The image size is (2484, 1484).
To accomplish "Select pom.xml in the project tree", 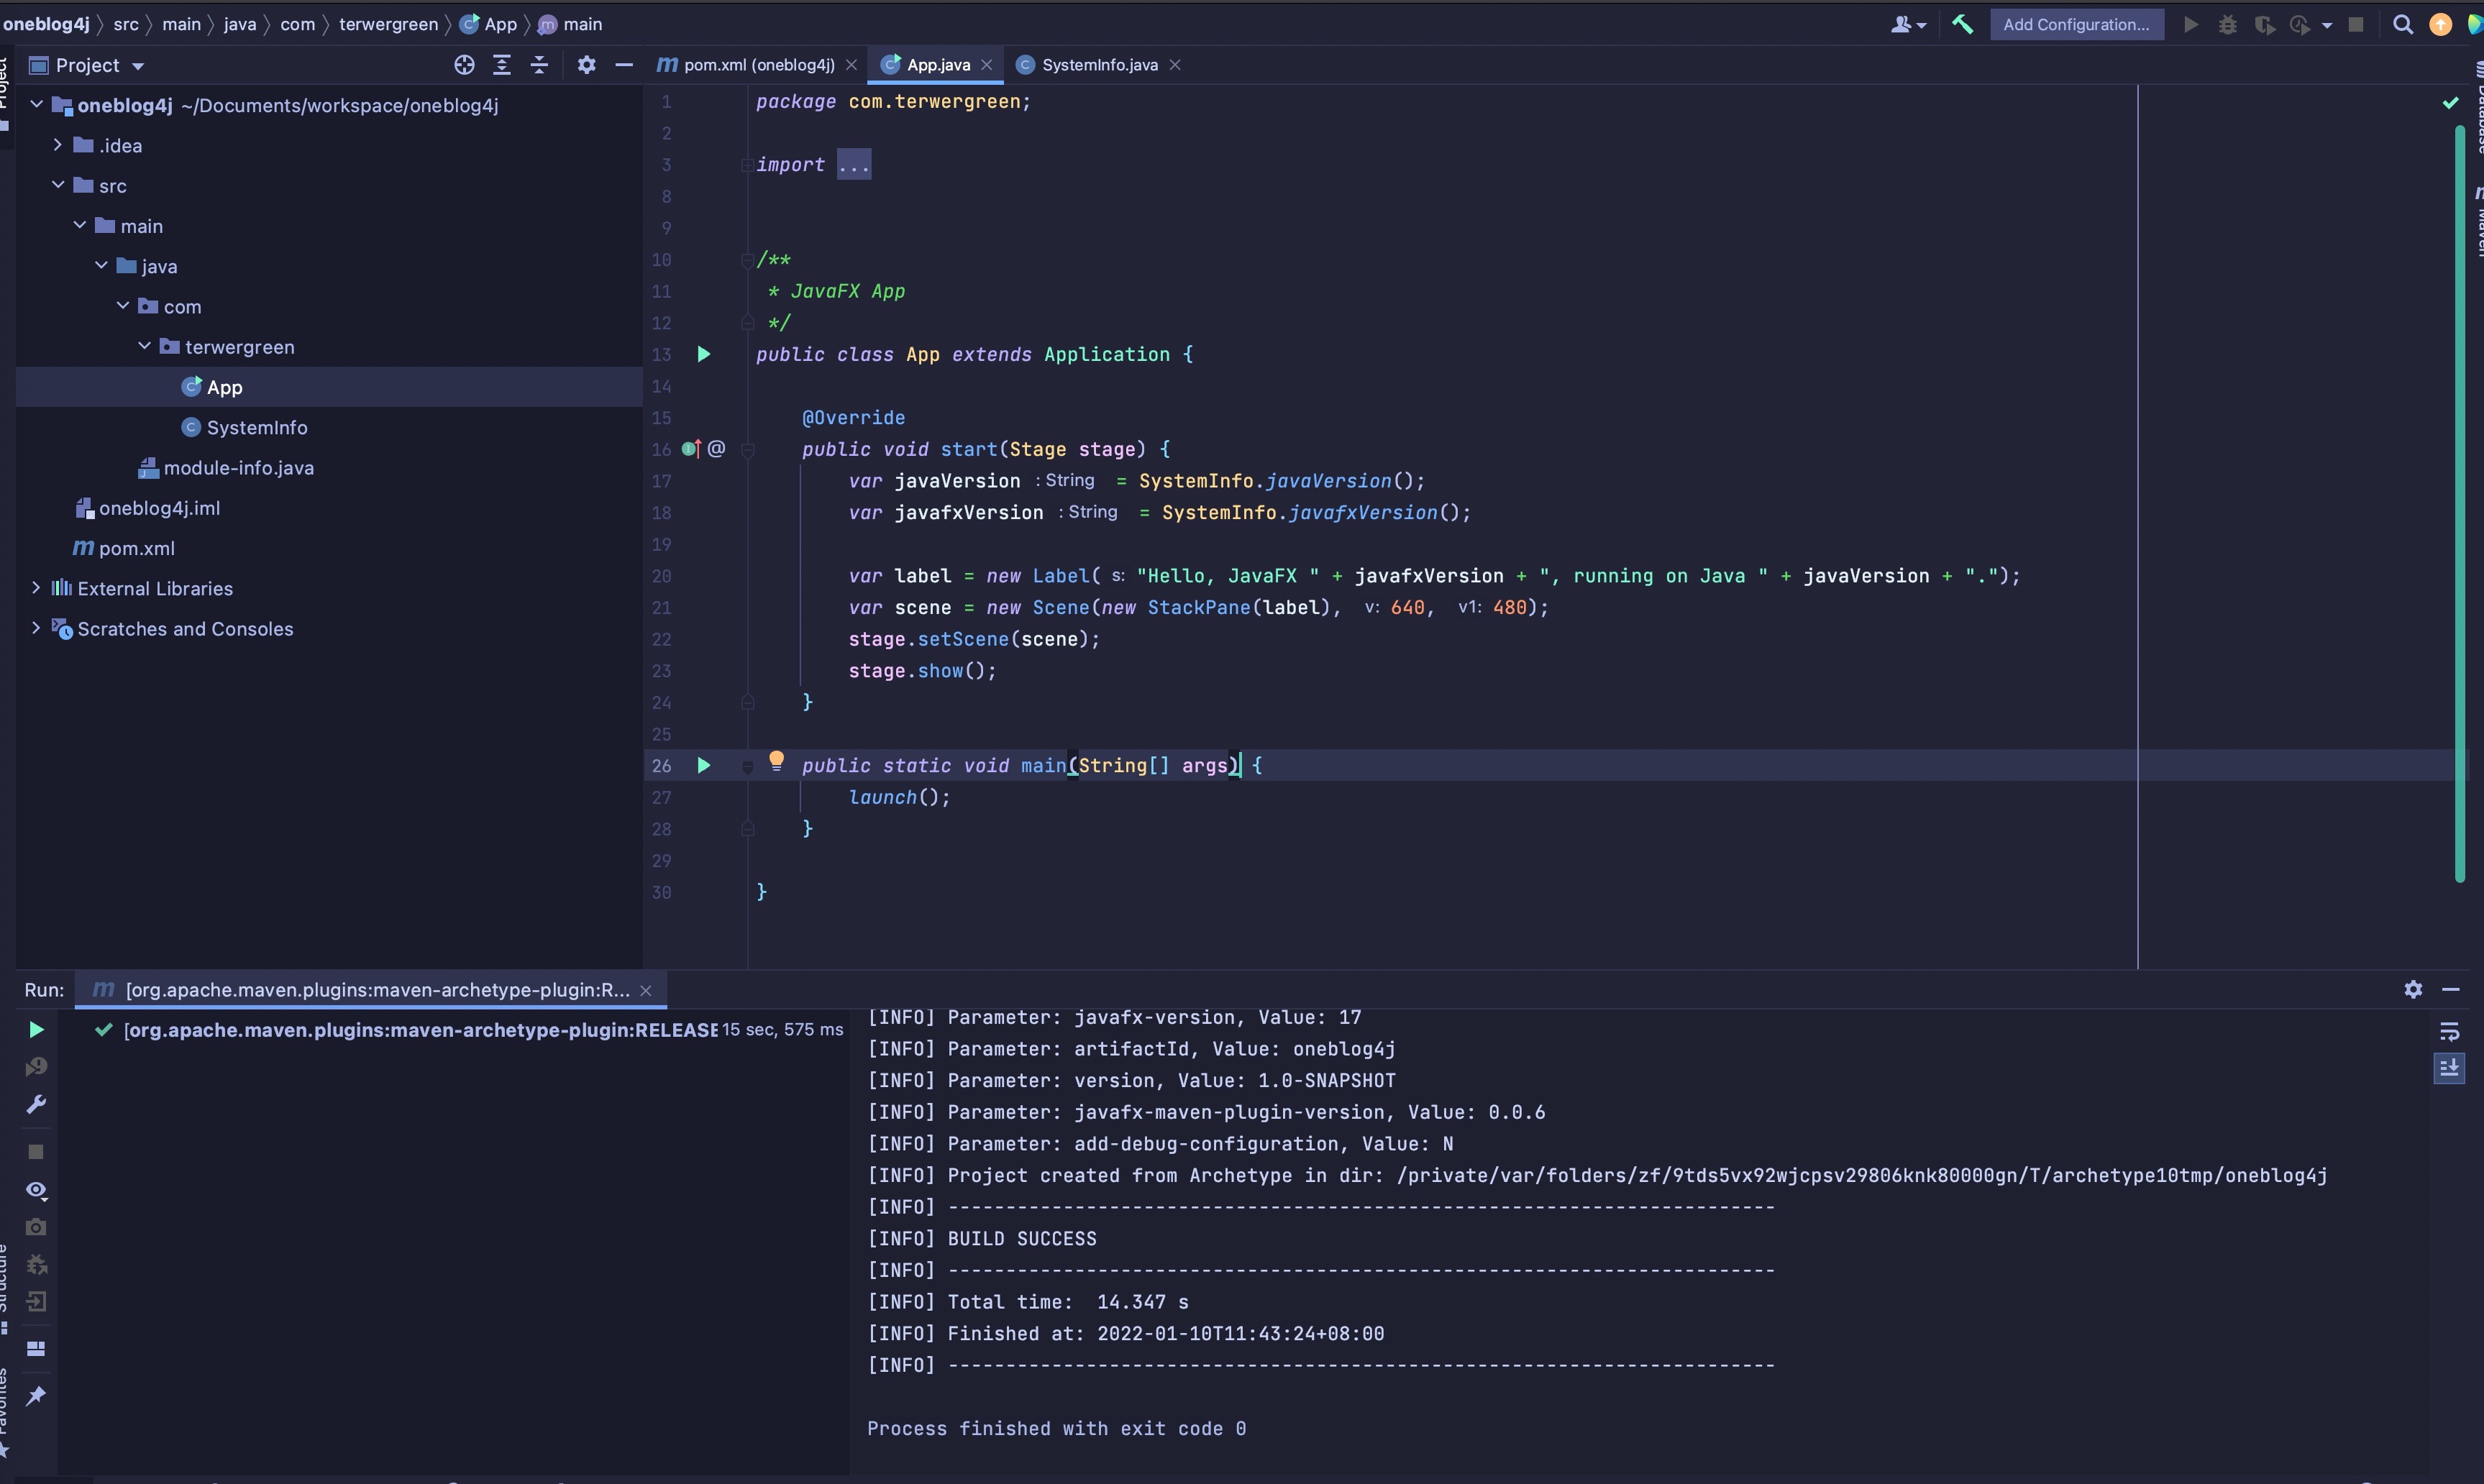I will pos(328,548).
